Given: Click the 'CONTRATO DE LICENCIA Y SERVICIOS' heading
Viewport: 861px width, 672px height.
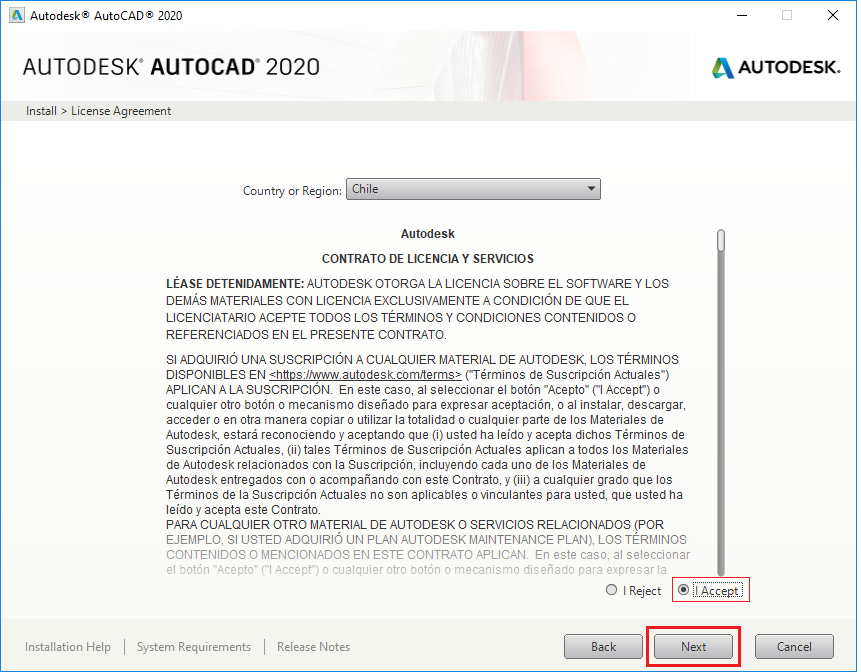Looking at the screenshot, I should coord(428,259).
